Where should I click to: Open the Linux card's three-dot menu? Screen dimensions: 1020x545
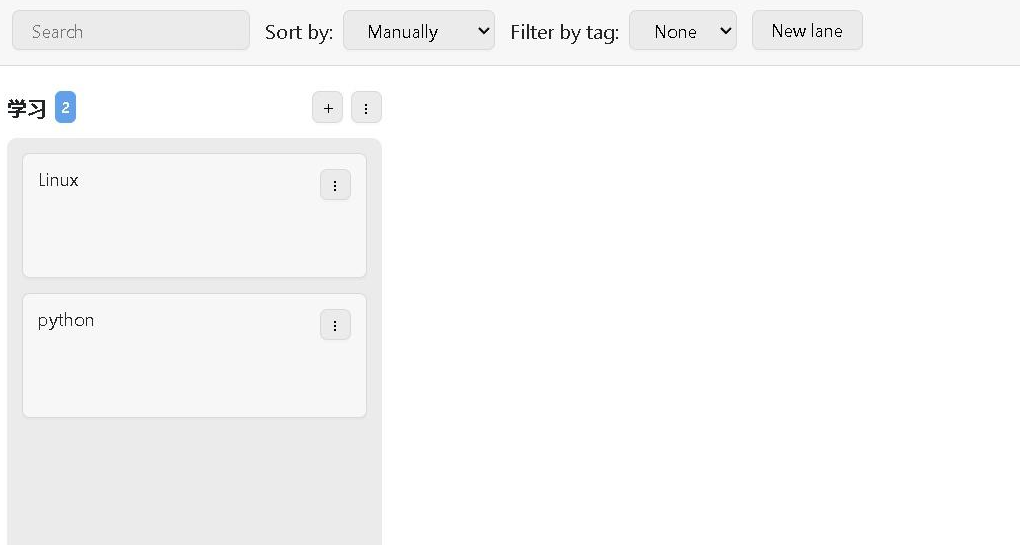[335, 185]
